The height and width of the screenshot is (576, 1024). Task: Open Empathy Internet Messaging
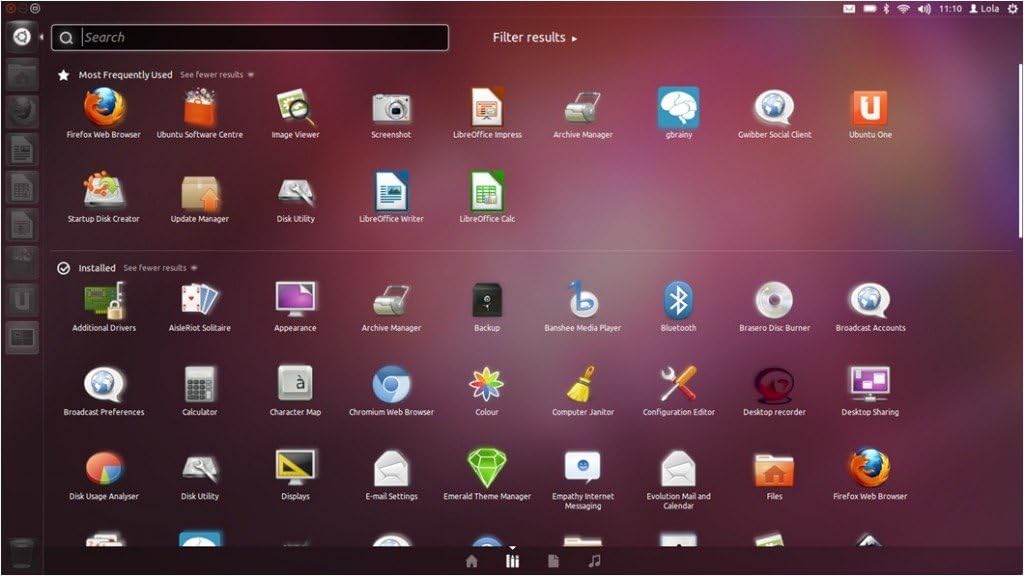(583, 468)
